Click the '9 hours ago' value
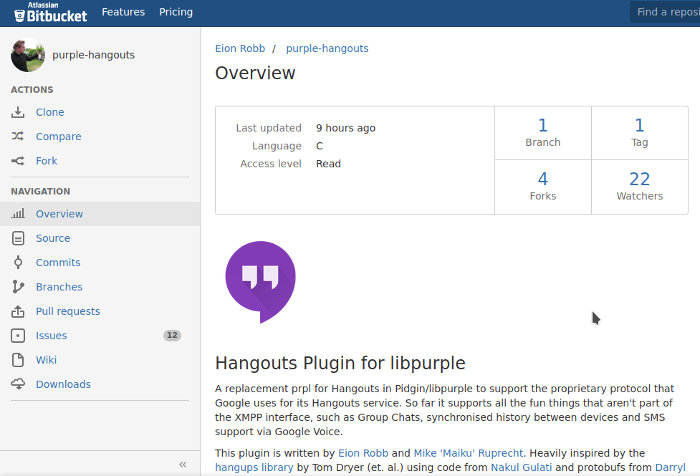 point(346,128)
